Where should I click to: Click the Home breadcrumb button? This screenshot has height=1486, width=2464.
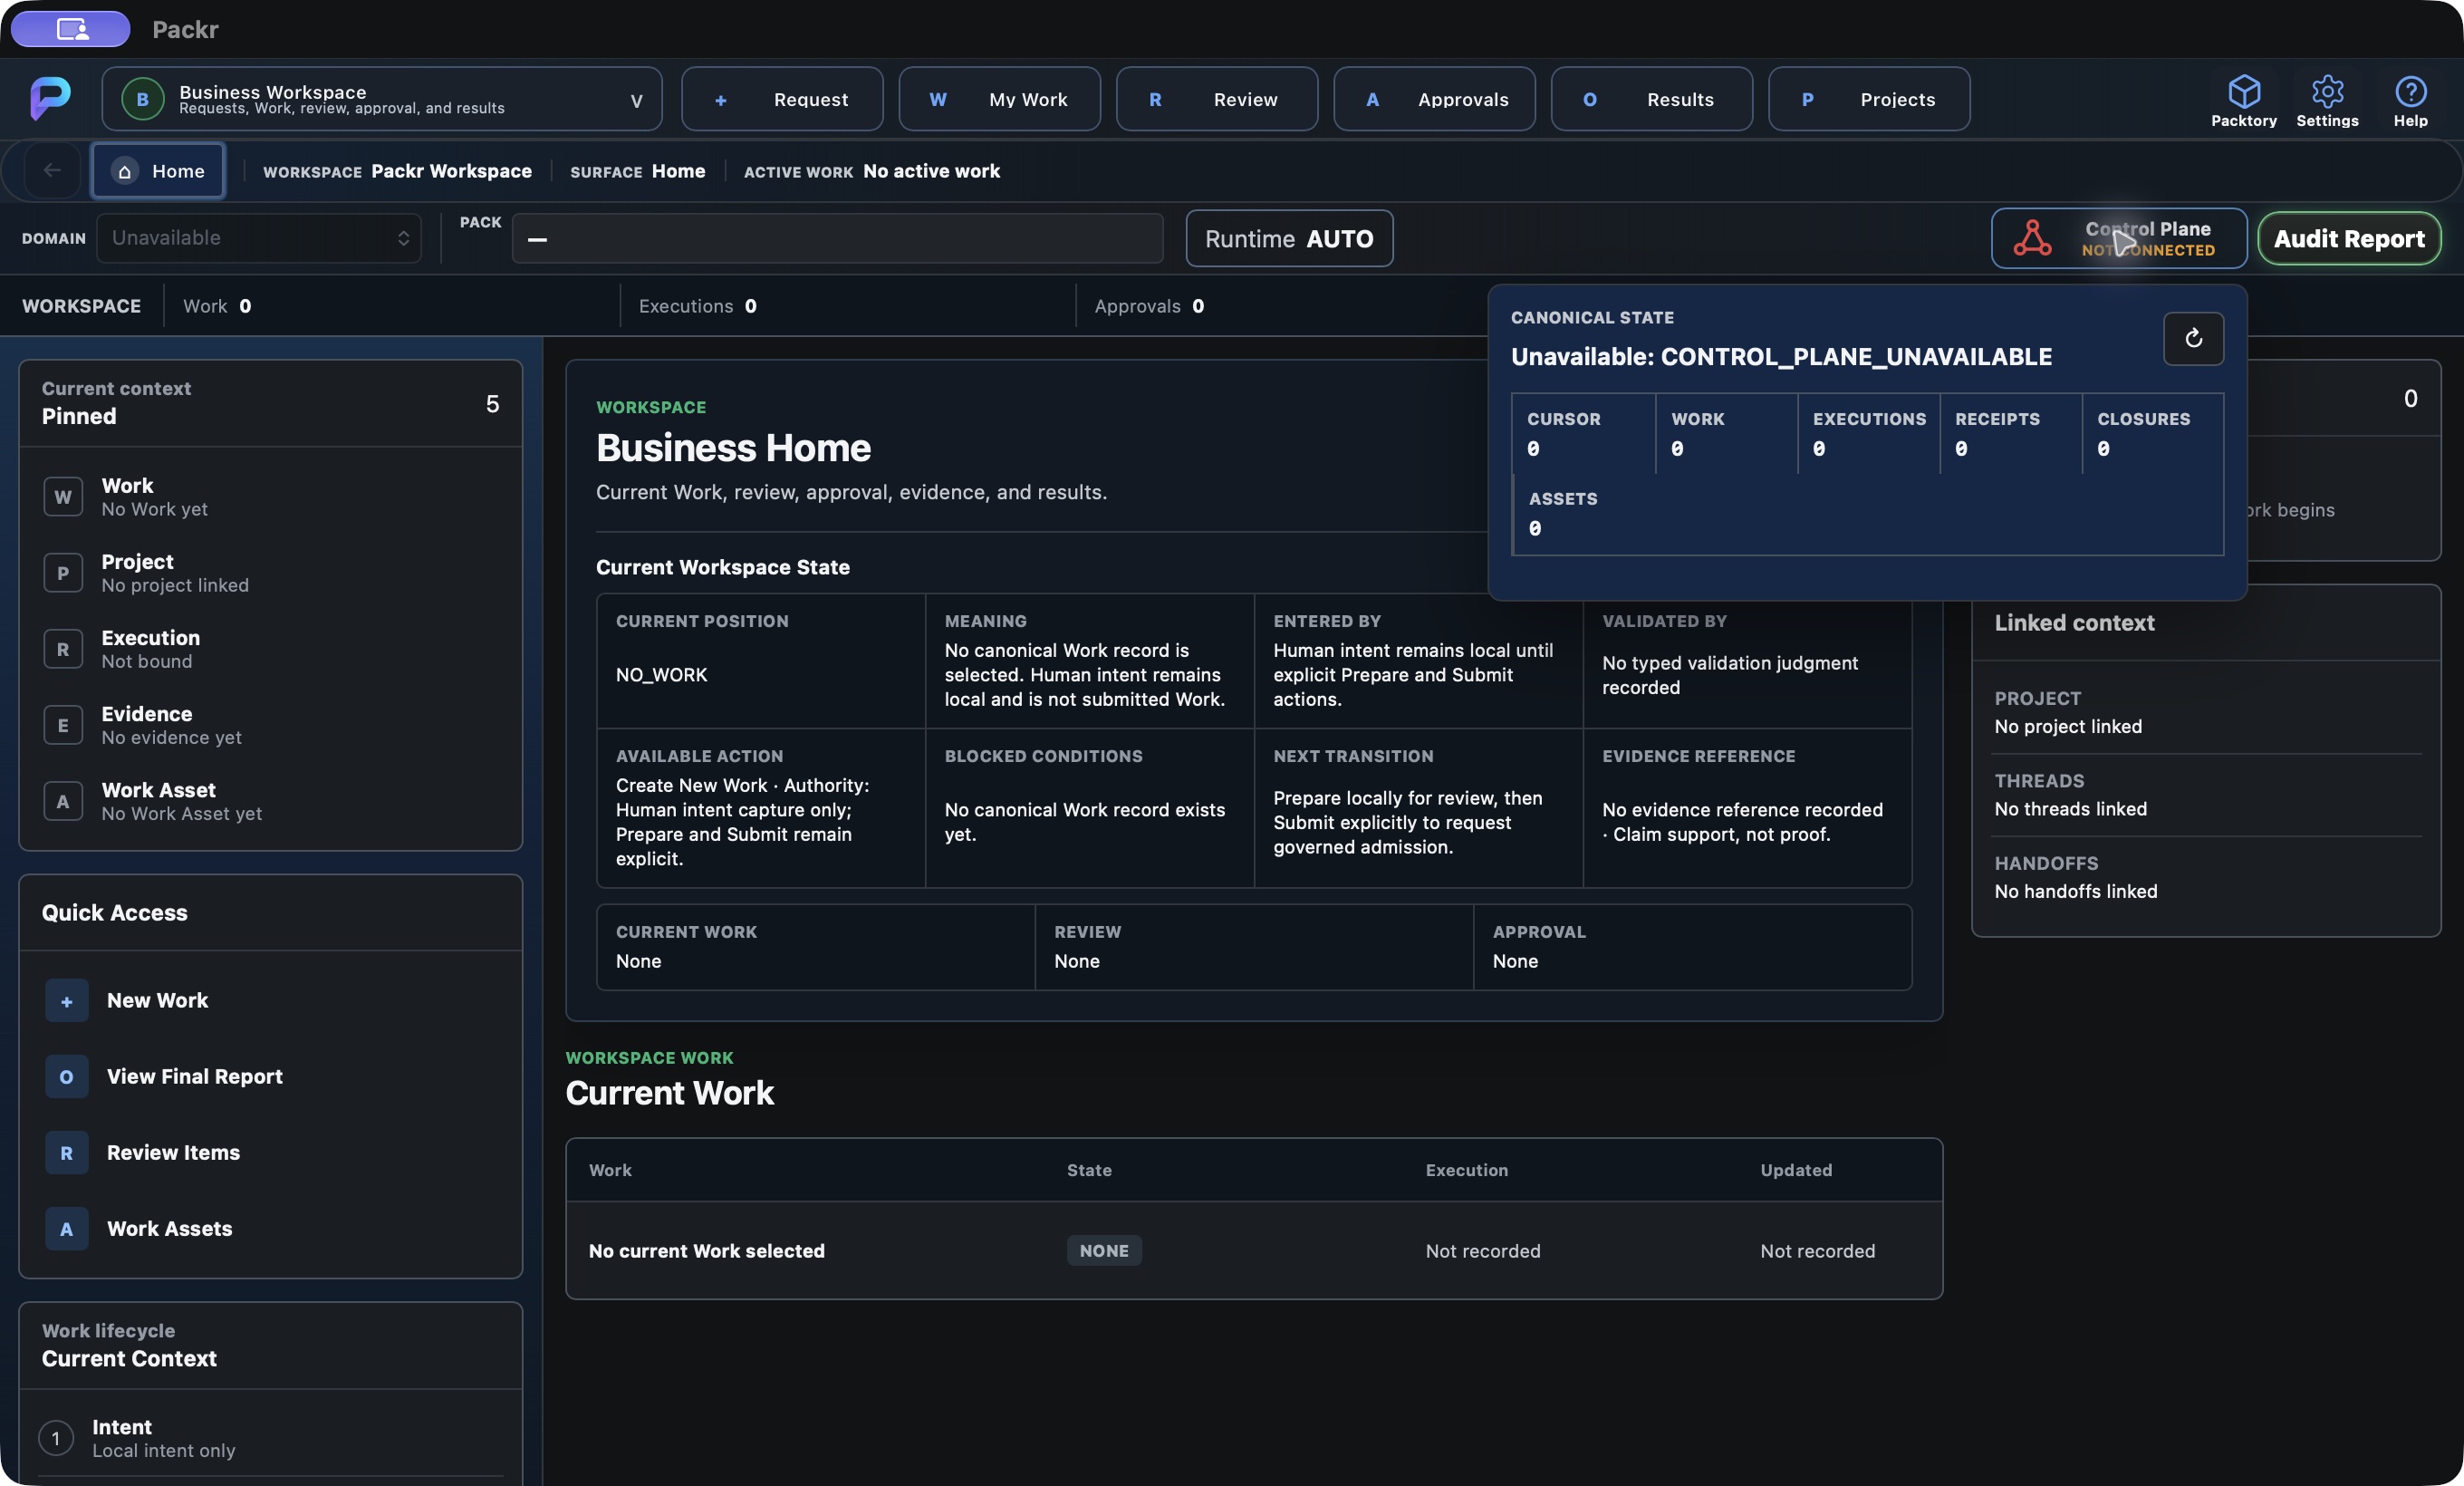pyautogui.click(x=158, y=171)
